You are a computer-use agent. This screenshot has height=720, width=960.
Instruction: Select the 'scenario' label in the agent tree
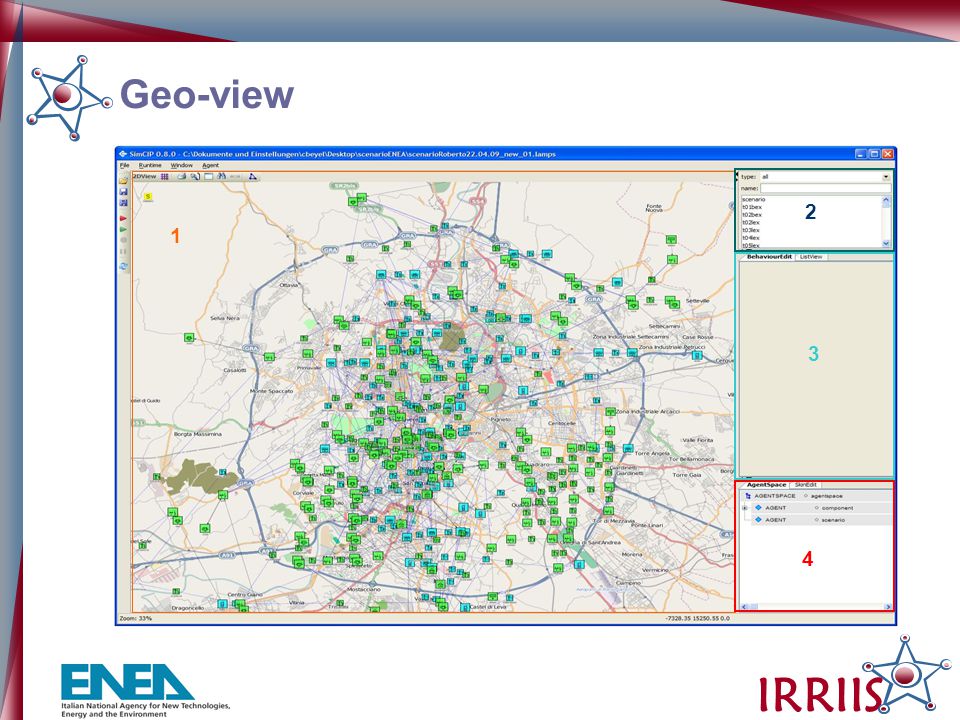pyautogui.click(x=833, y=520)
